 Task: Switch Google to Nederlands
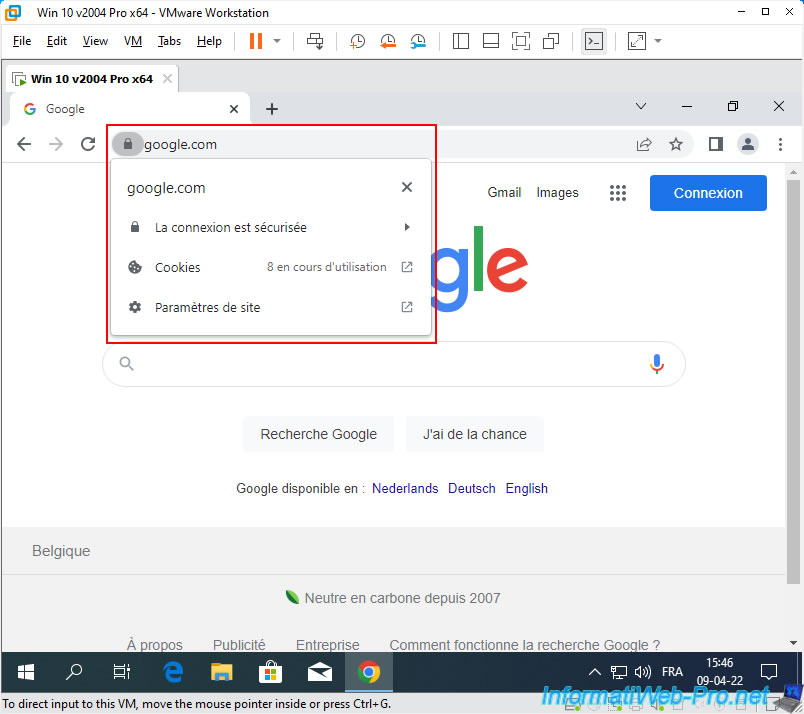click(405, 488)
